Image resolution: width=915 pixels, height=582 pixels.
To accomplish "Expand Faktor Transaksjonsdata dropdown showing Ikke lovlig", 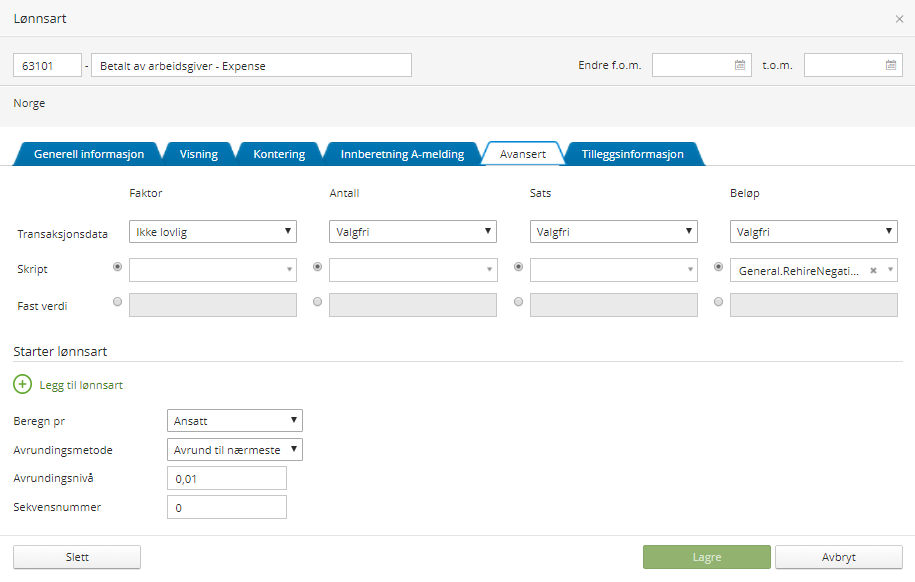I will click(213, 232).
